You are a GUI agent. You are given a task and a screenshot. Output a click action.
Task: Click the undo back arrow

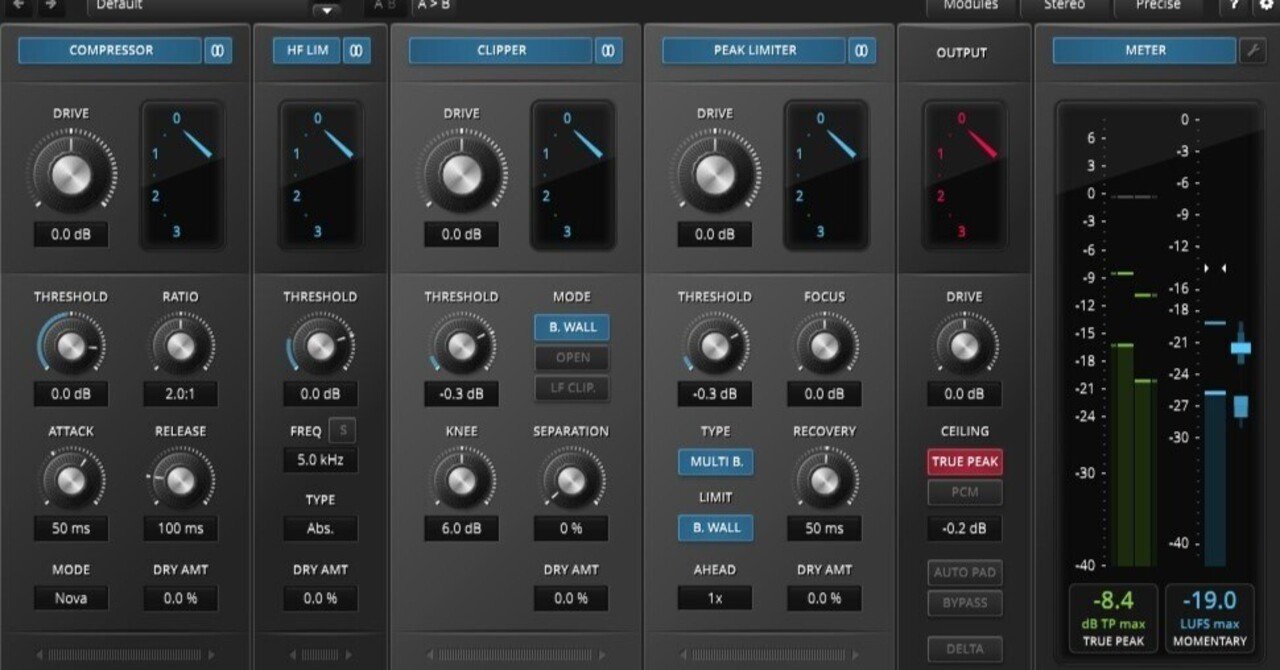click(x=19, y=6)
